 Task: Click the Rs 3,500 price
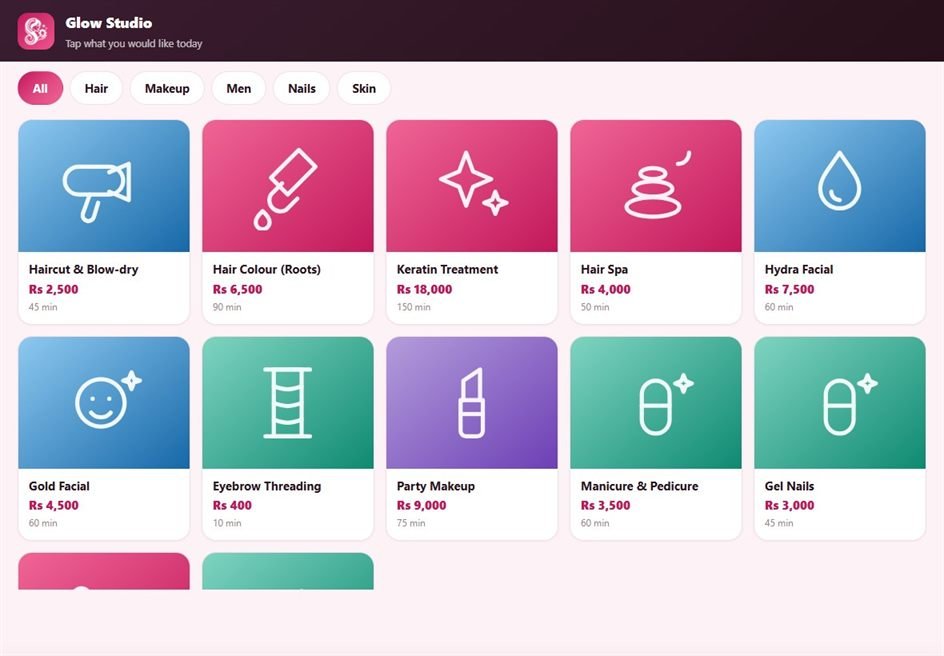tap(606, 506)
